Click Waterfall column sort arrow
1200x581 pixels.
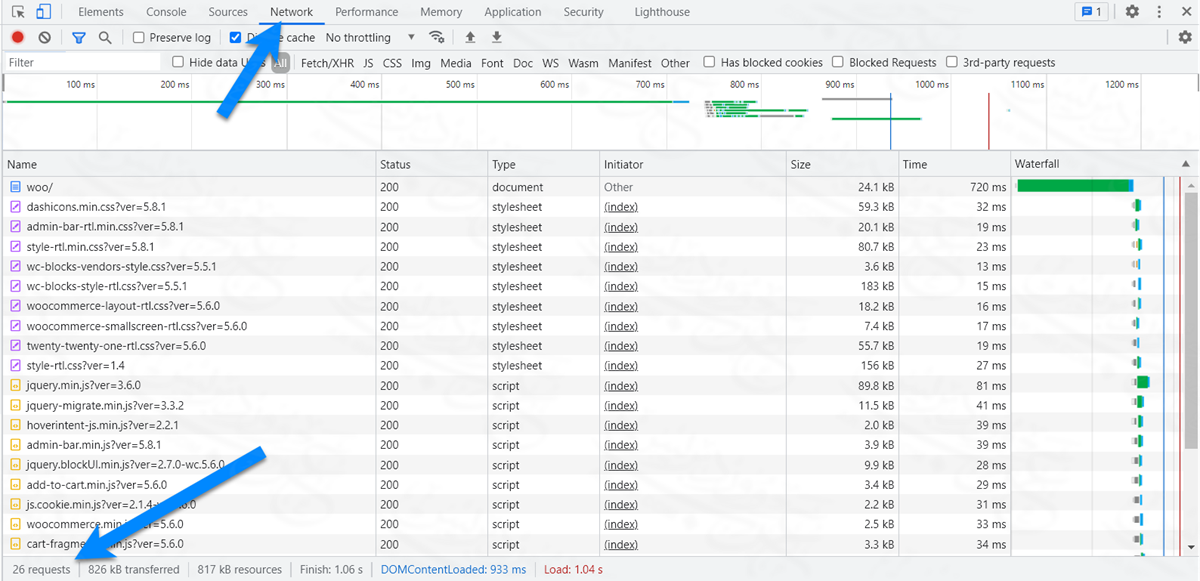coord(1186,164)
